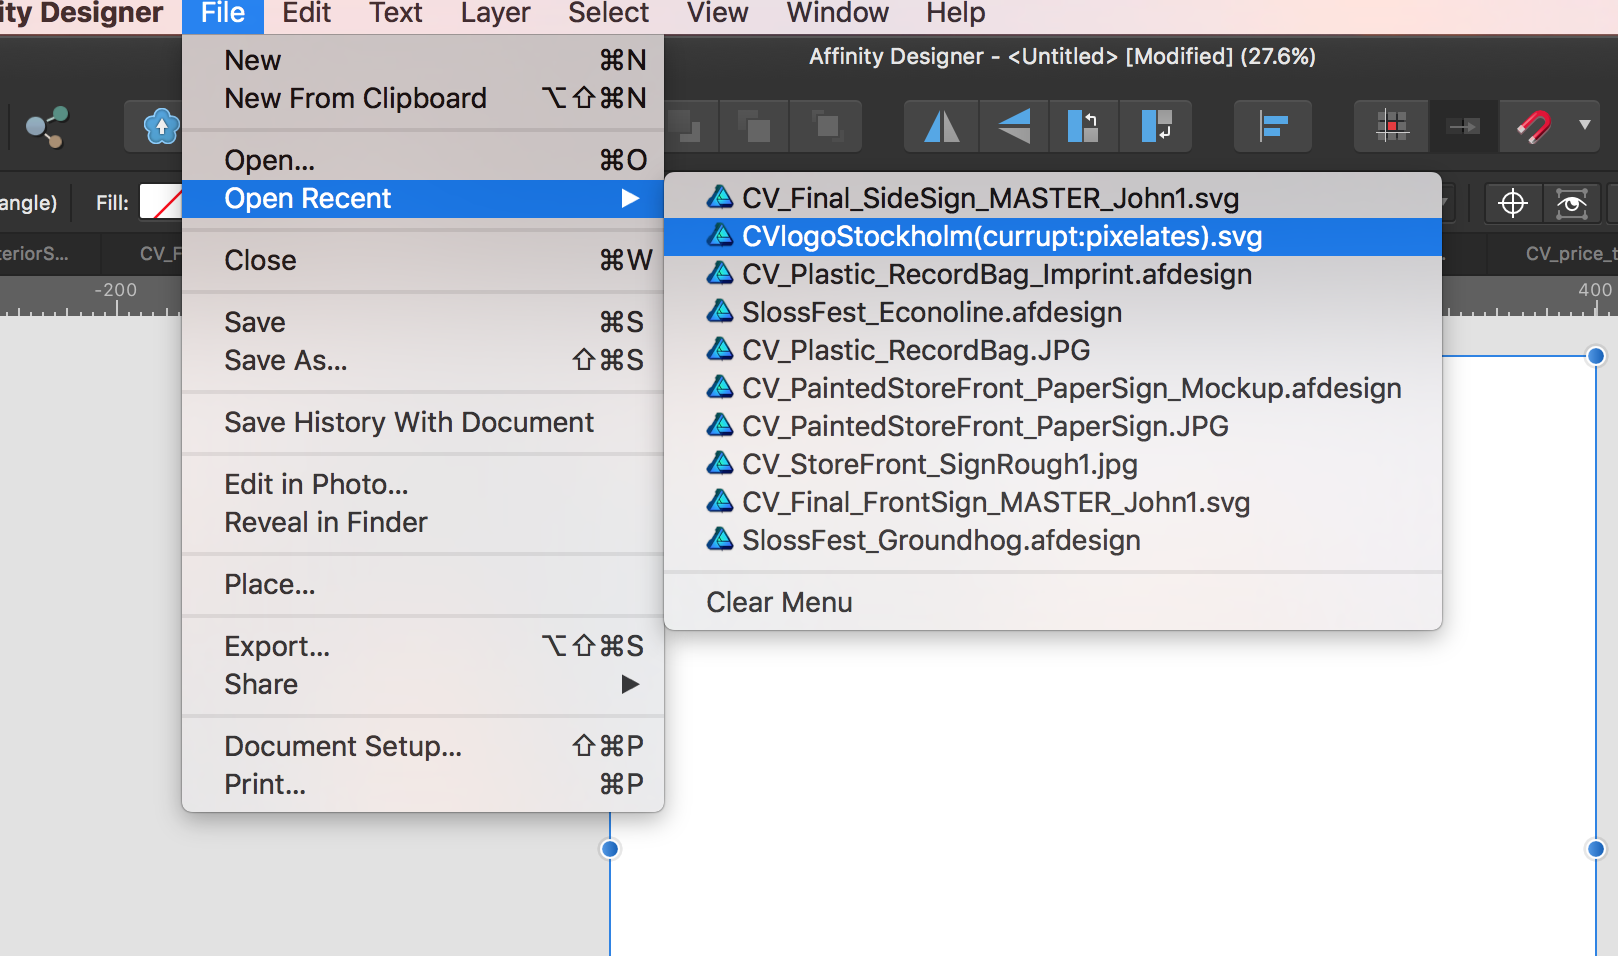
Task: Choose New from File menu
Action: 423,60
